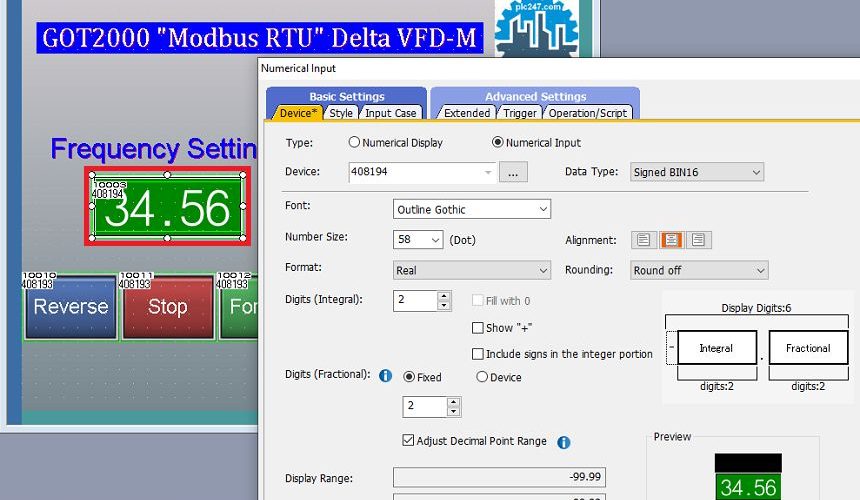The image size is (860, 500).
Task: Uncheck Adjust Decimal Point Range
Action: point(408,440)
